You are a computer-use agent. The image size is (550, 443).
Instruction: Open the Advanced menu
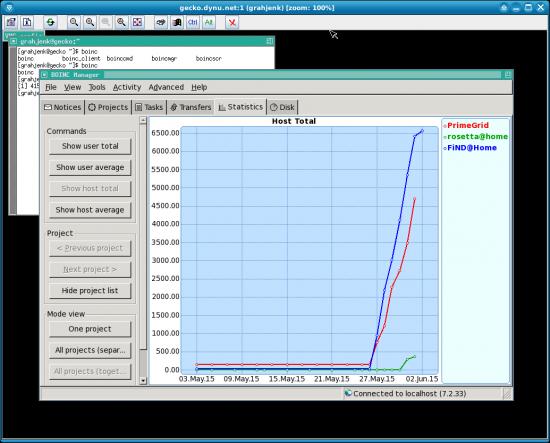(x=166, y=87)
